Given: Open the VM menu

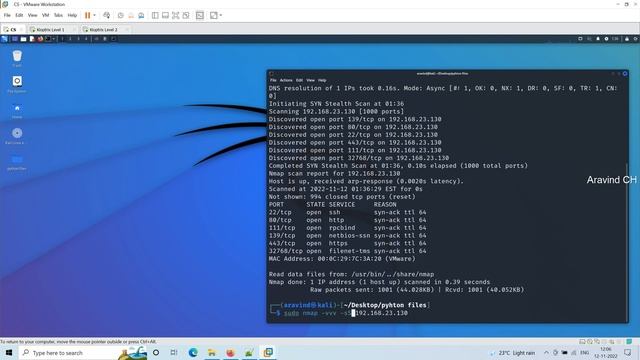Looking at the screenshot, I should 45,15.
